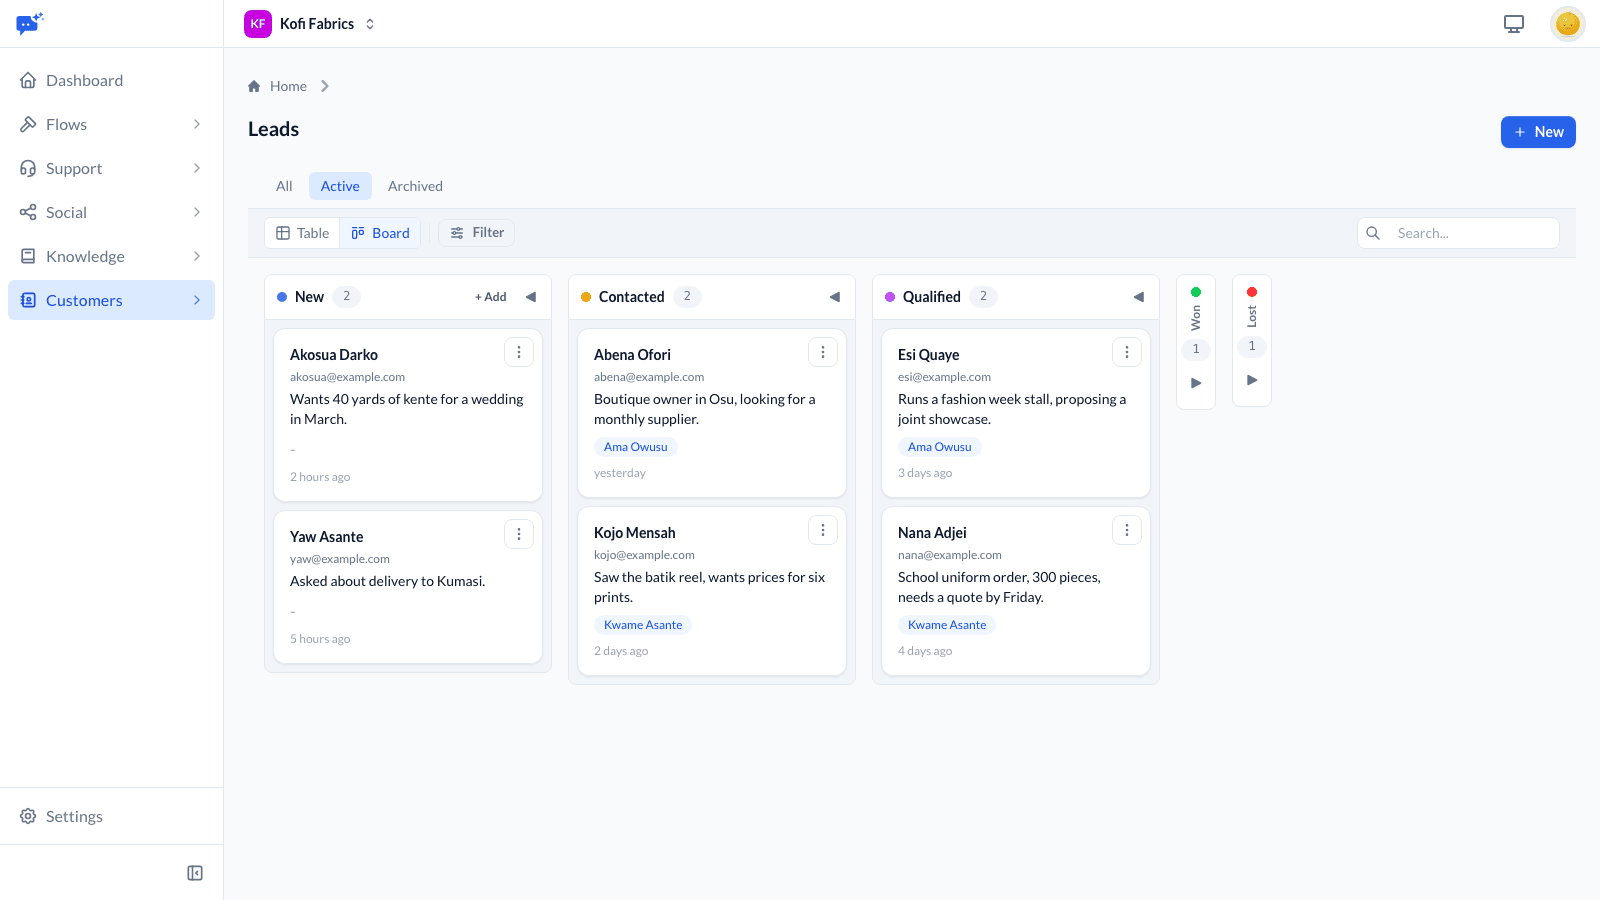Switch to Table view

tap(302, 233)
